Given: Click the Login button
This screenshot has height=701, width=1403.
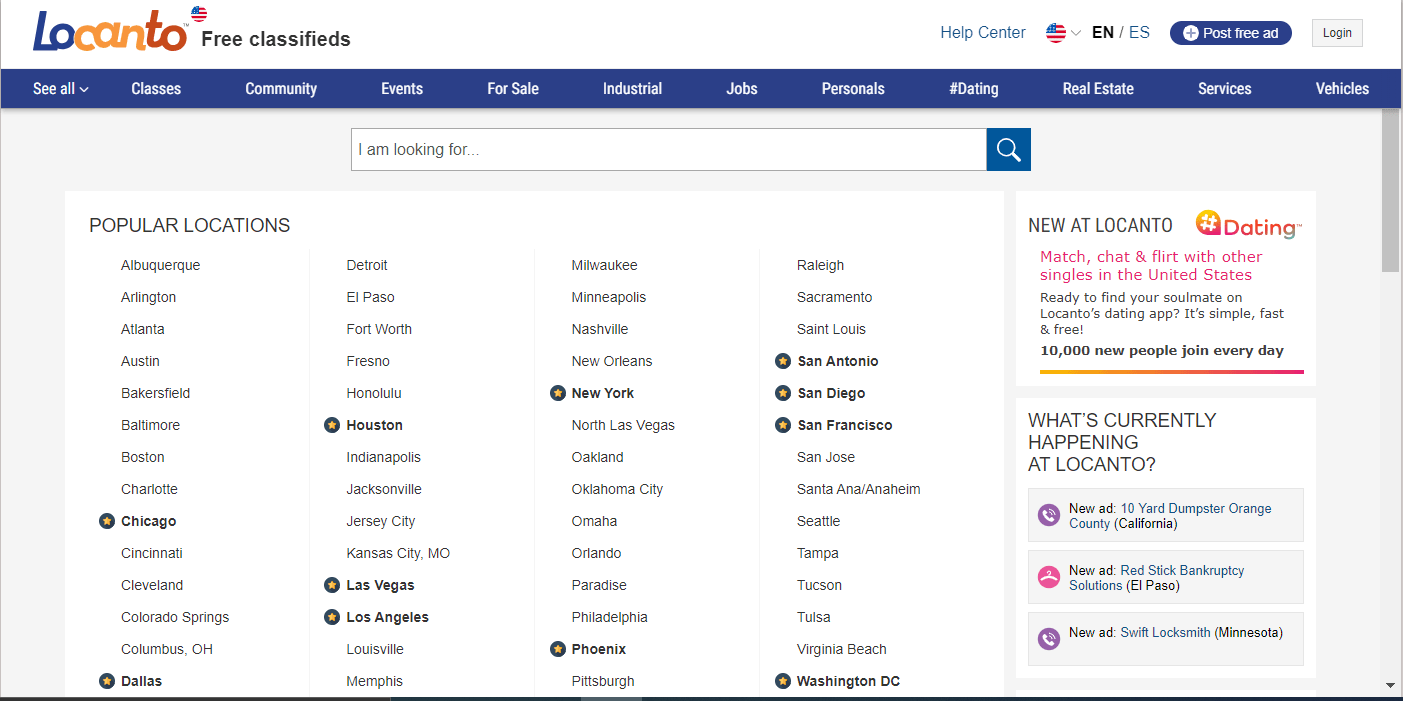Looking at the screenshot, I should (1337, 33).
